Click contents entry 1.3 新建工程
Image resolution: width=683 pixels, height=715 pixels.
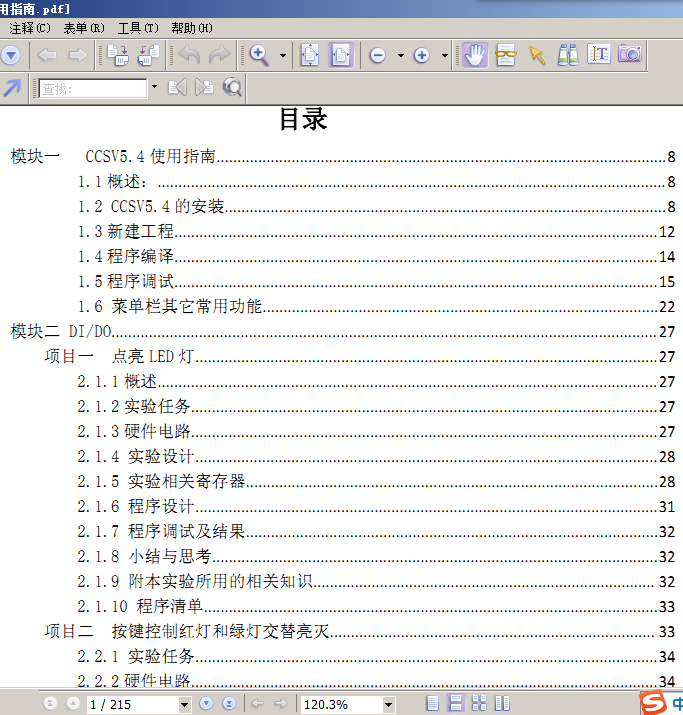click(x=376, y=232)
